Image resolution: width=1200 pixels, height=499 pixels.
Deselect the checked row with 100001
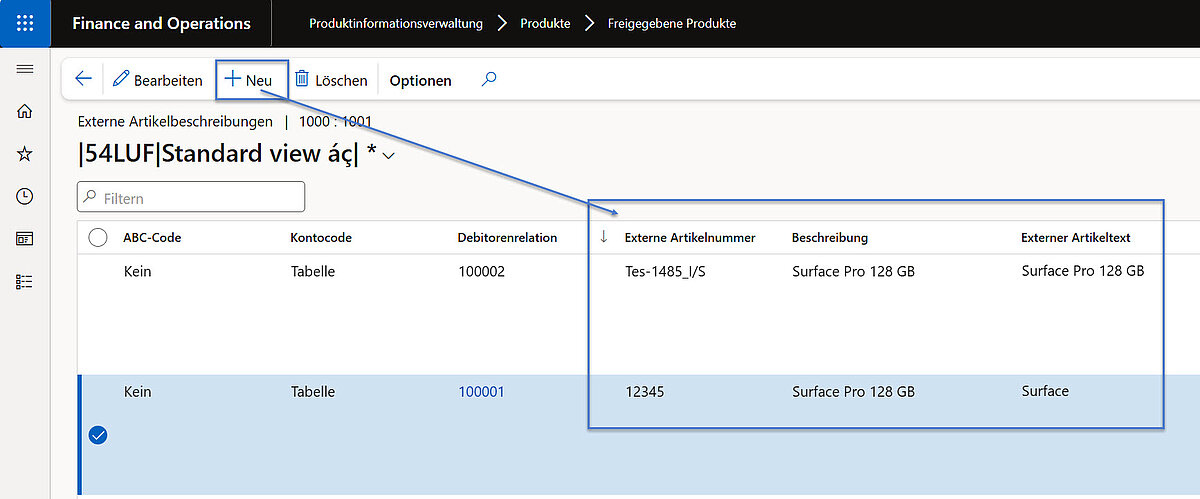click(98, 435)
